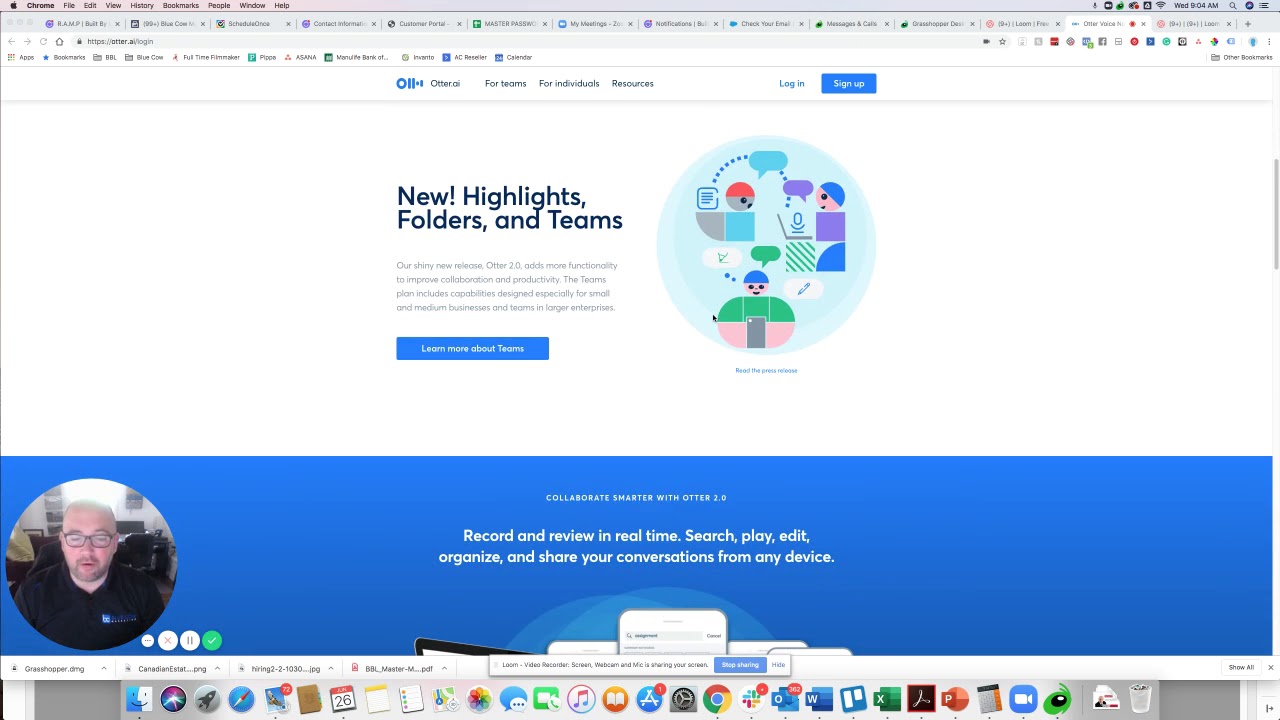This screenshot has height=720, width=1280.
Task: Click Show All downloads button
Action: click(1241, 668)
